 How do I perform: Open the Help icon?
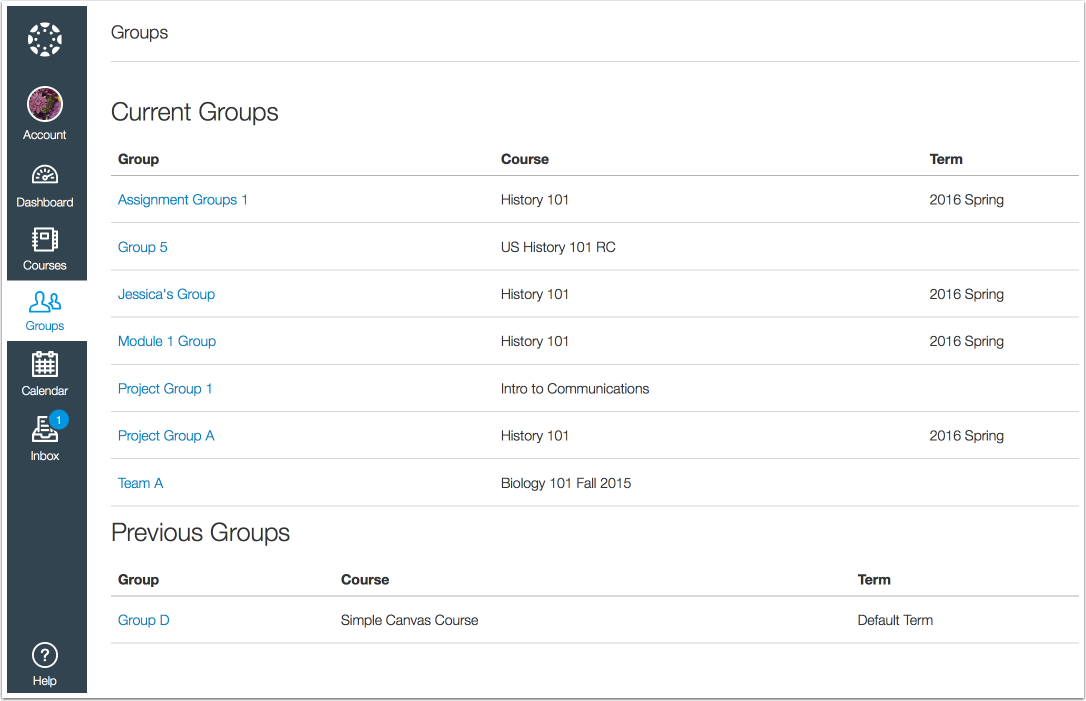tap(45, 655)
